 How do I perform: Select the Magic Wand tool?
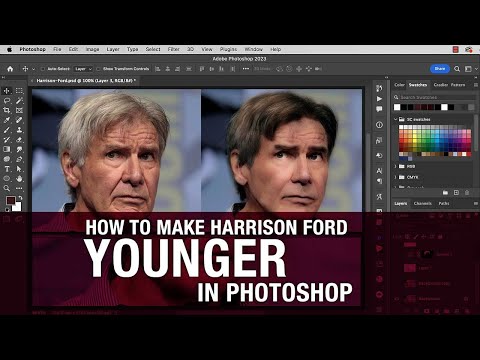tap(19, 100)
